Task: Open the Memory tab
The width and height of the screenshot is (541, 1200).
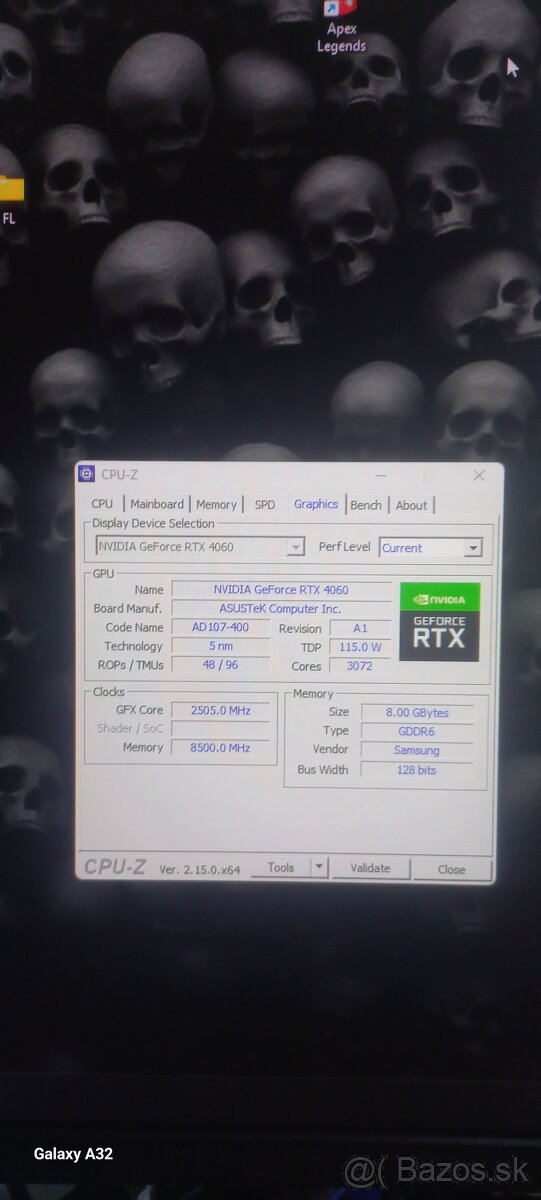Action: 216,505
